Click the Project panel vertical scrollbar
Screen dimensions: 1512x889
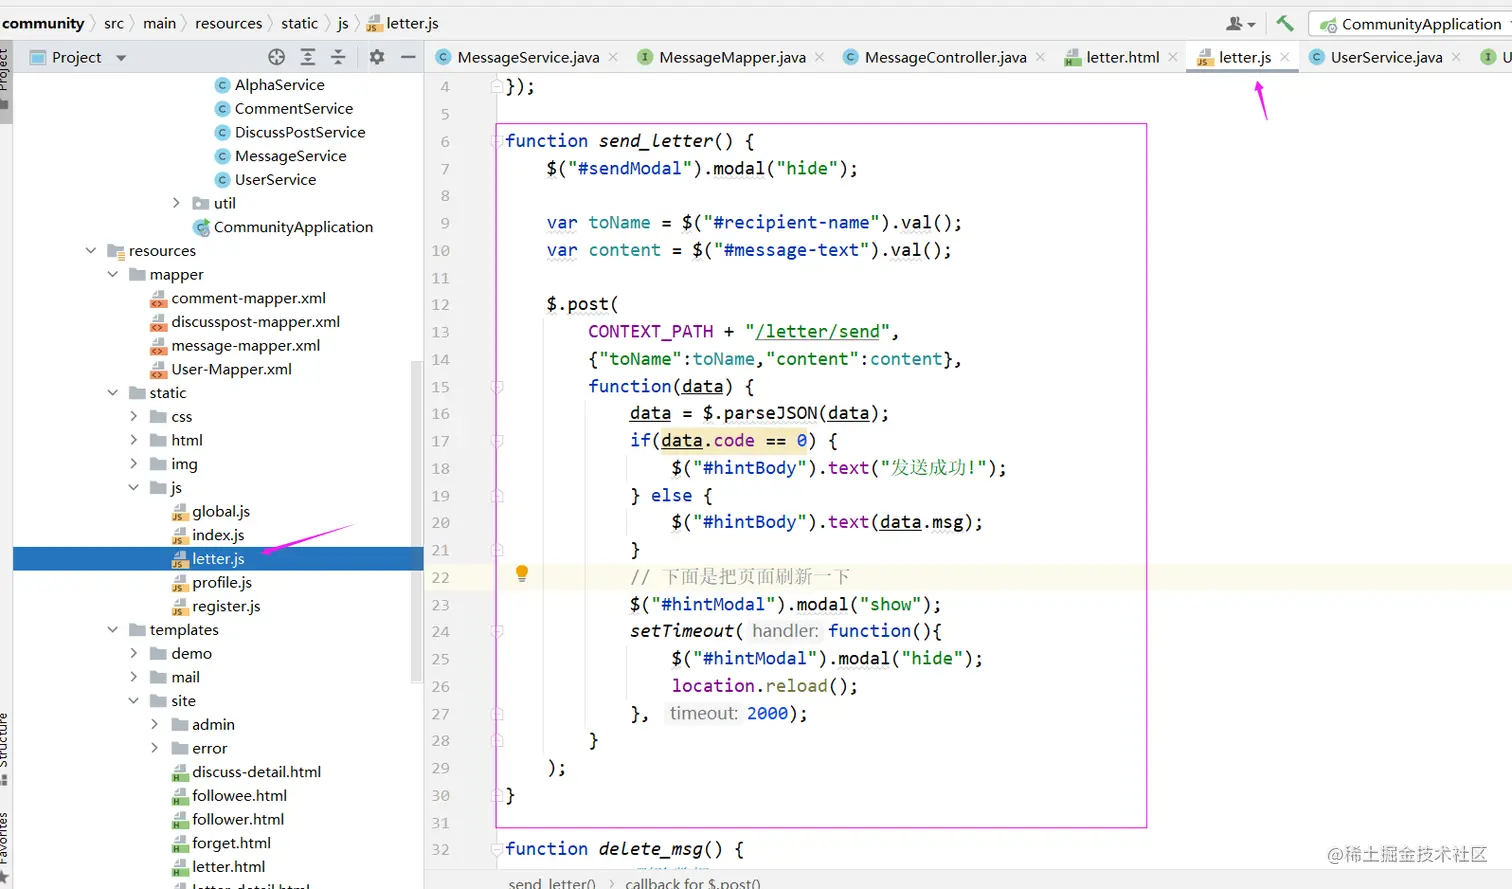point(417,520)
